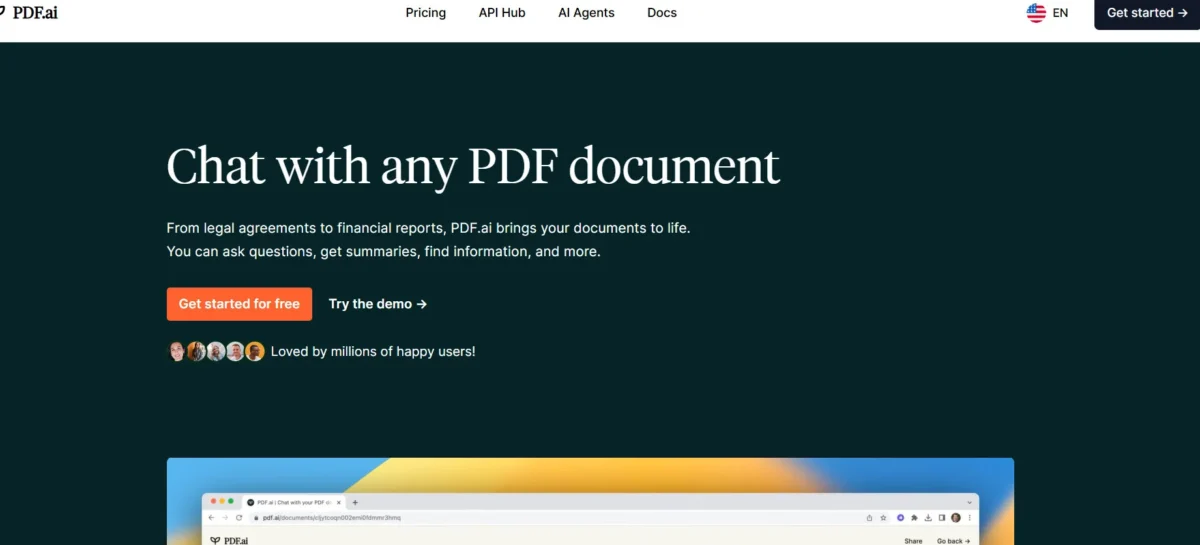Click the first user avatar

click(x=176, y=351)
